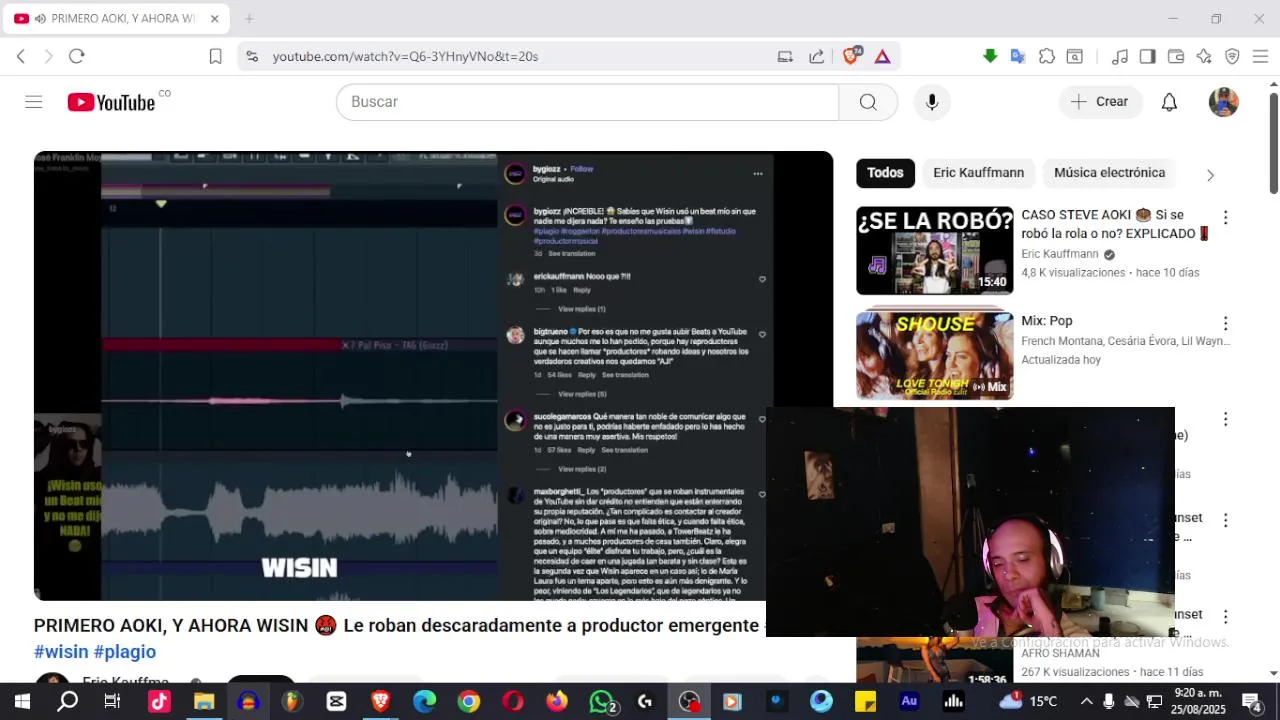Start voice search with the microphone
Viewport: 1280px width, 720px height.
[x=932, y=102]
